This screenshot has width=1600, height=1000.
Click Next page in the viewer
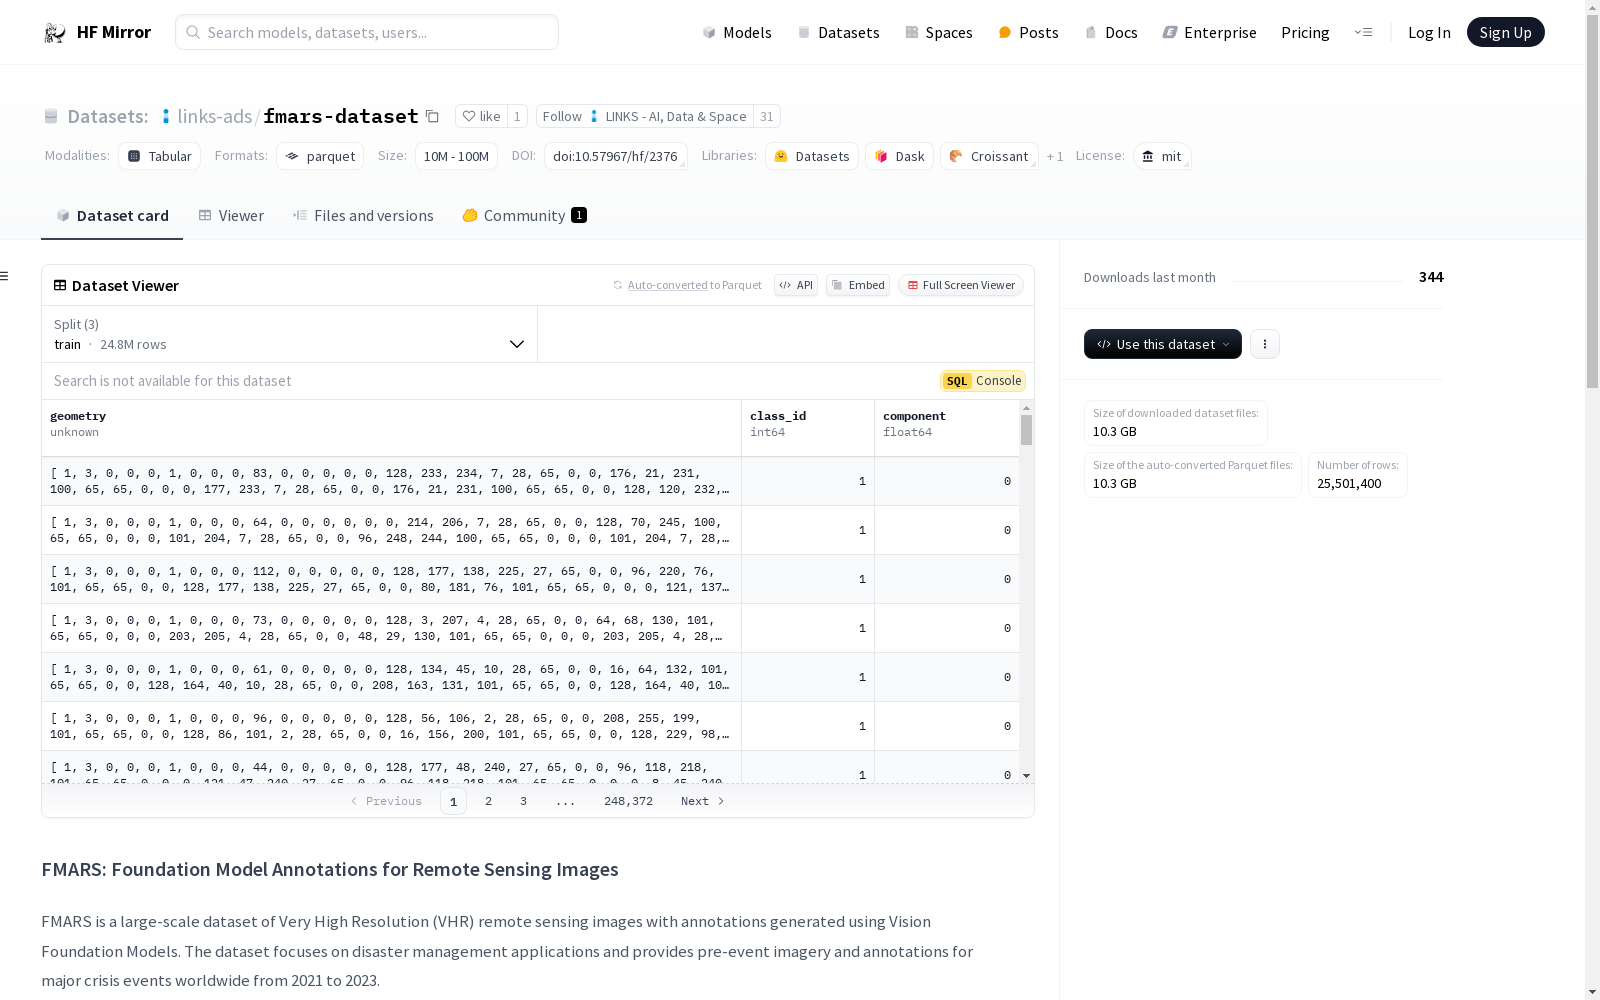coord(703,801)
